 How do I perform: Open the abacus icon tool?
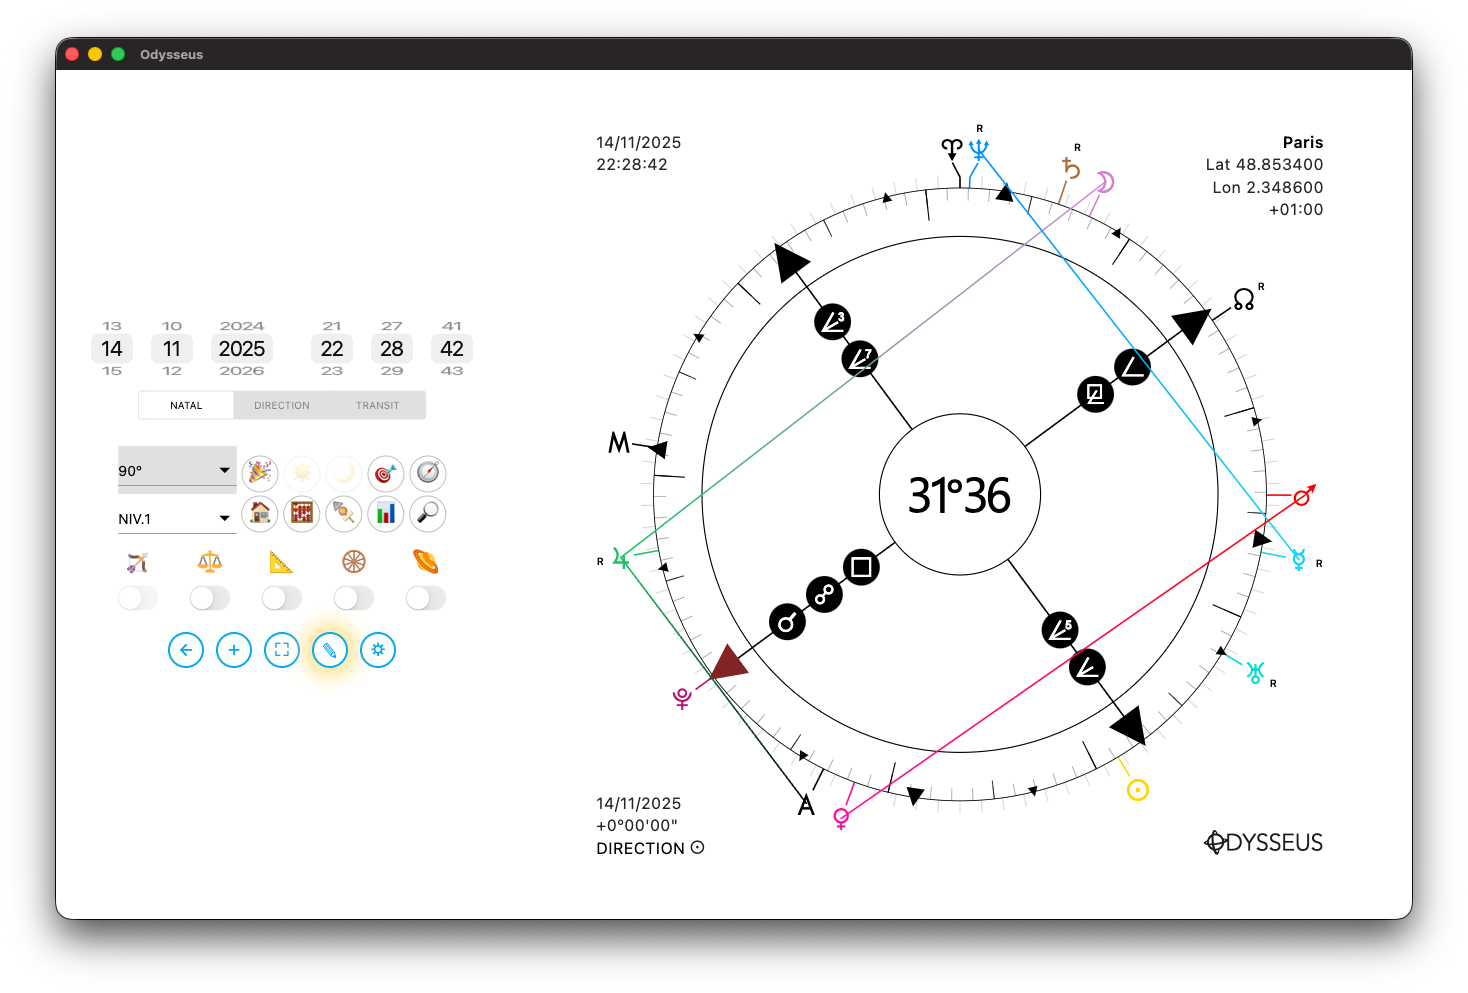tap(302, 513)
